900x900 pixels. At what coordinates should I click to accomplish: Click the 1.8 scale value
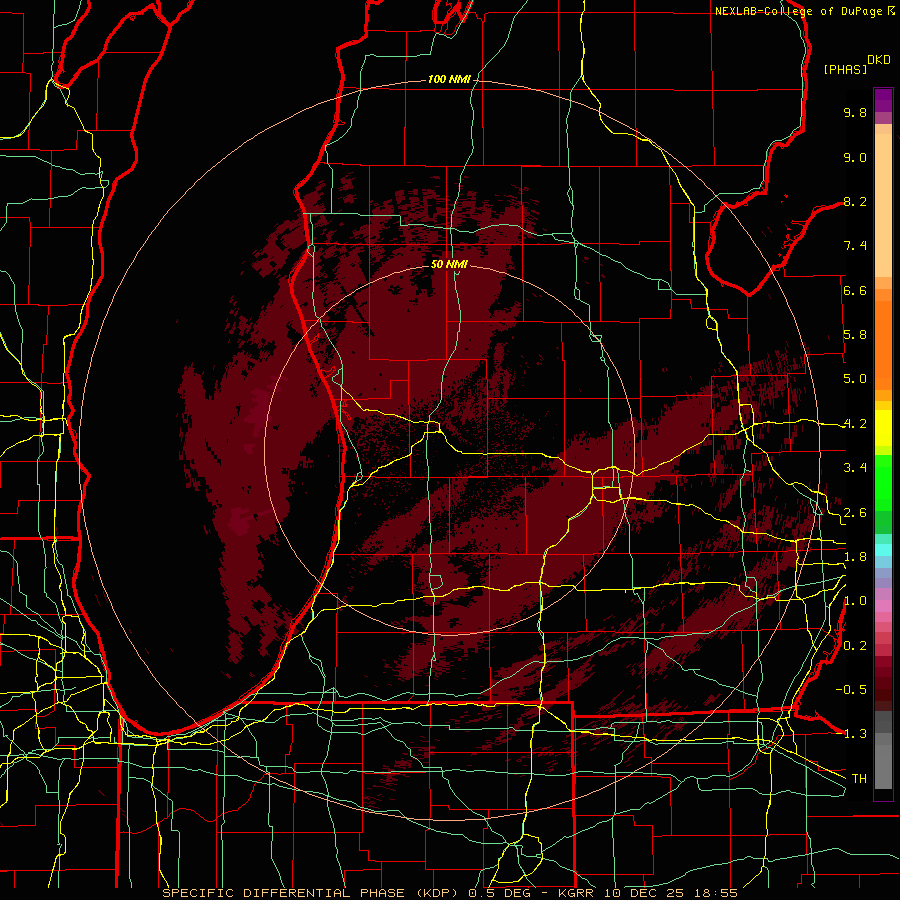[855, 557]
